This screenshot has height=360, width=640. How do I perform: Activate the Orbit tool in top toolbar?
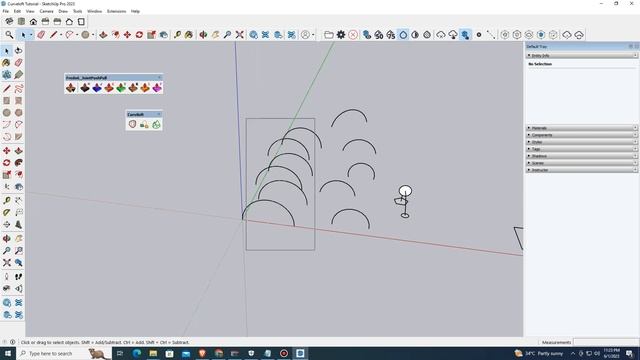click(203, 35)
